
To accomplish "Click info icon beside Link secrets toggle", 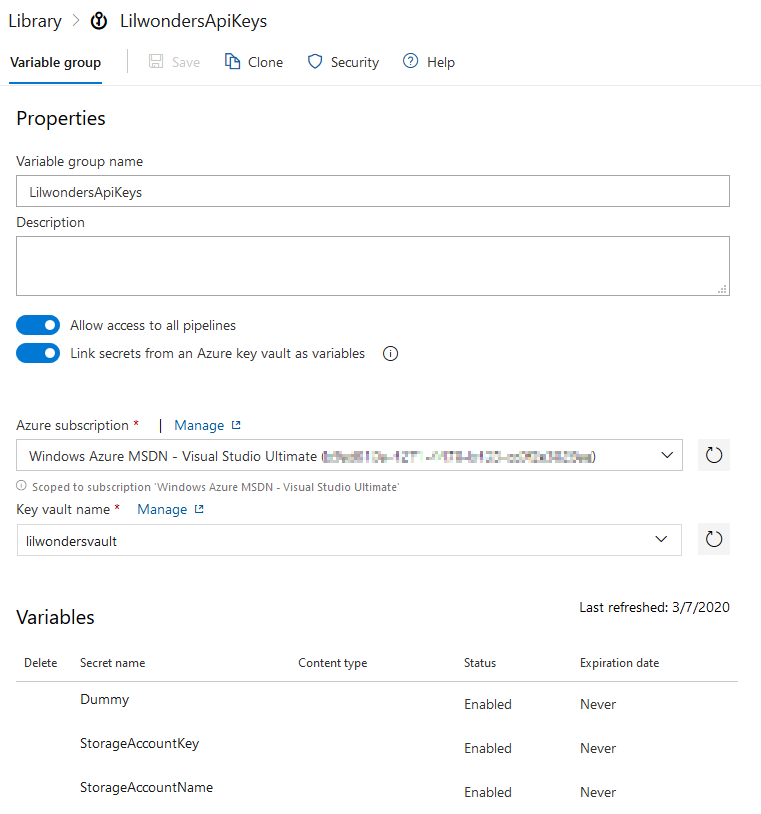I will (x=391, y=353).
